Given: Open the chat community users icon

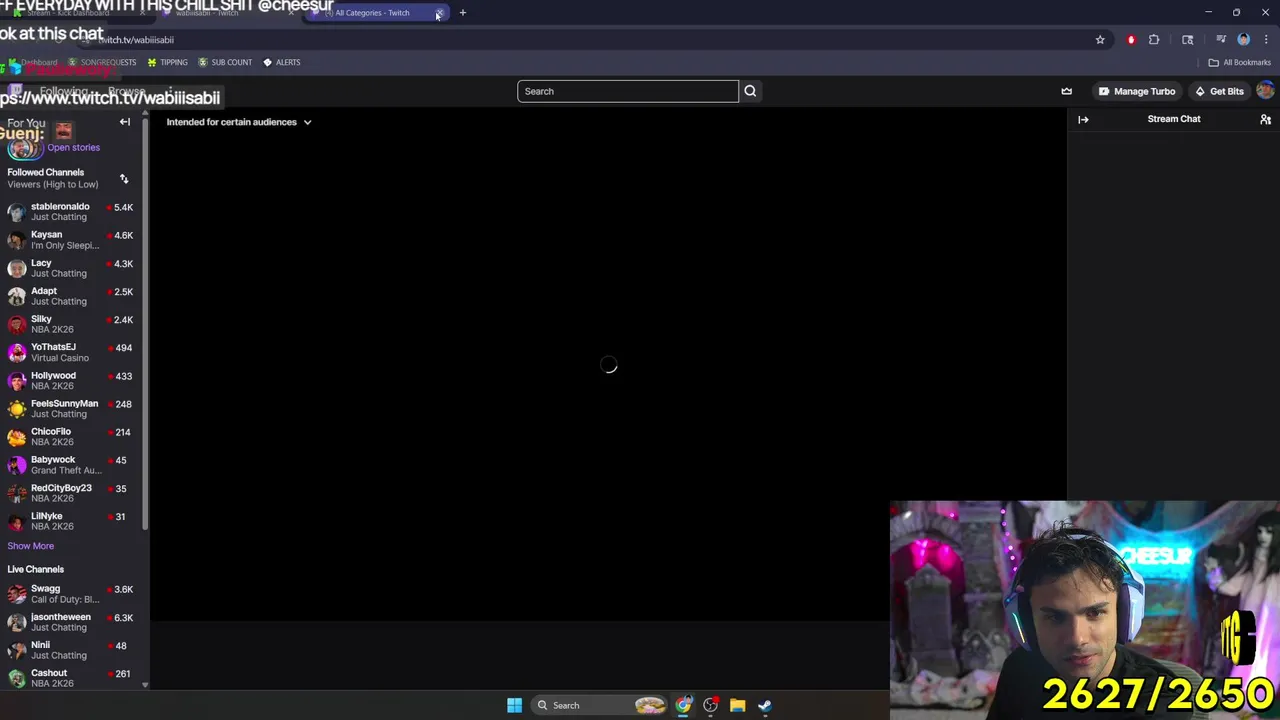Looking at the screenshot, I should (x=1265, y=119).
